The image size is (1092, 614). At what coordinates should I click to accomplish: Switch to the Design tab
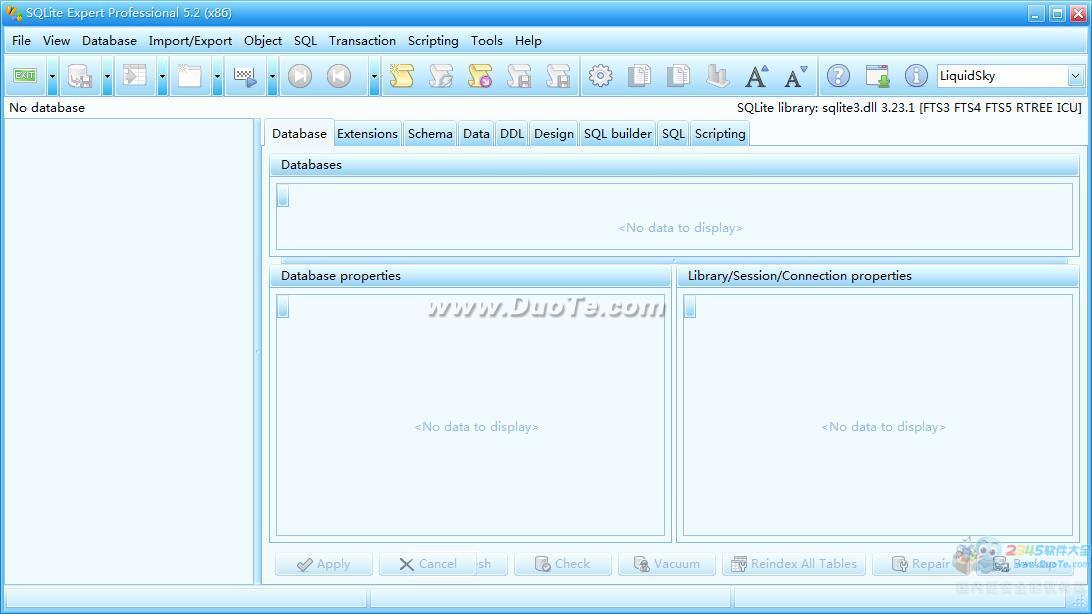554,134
